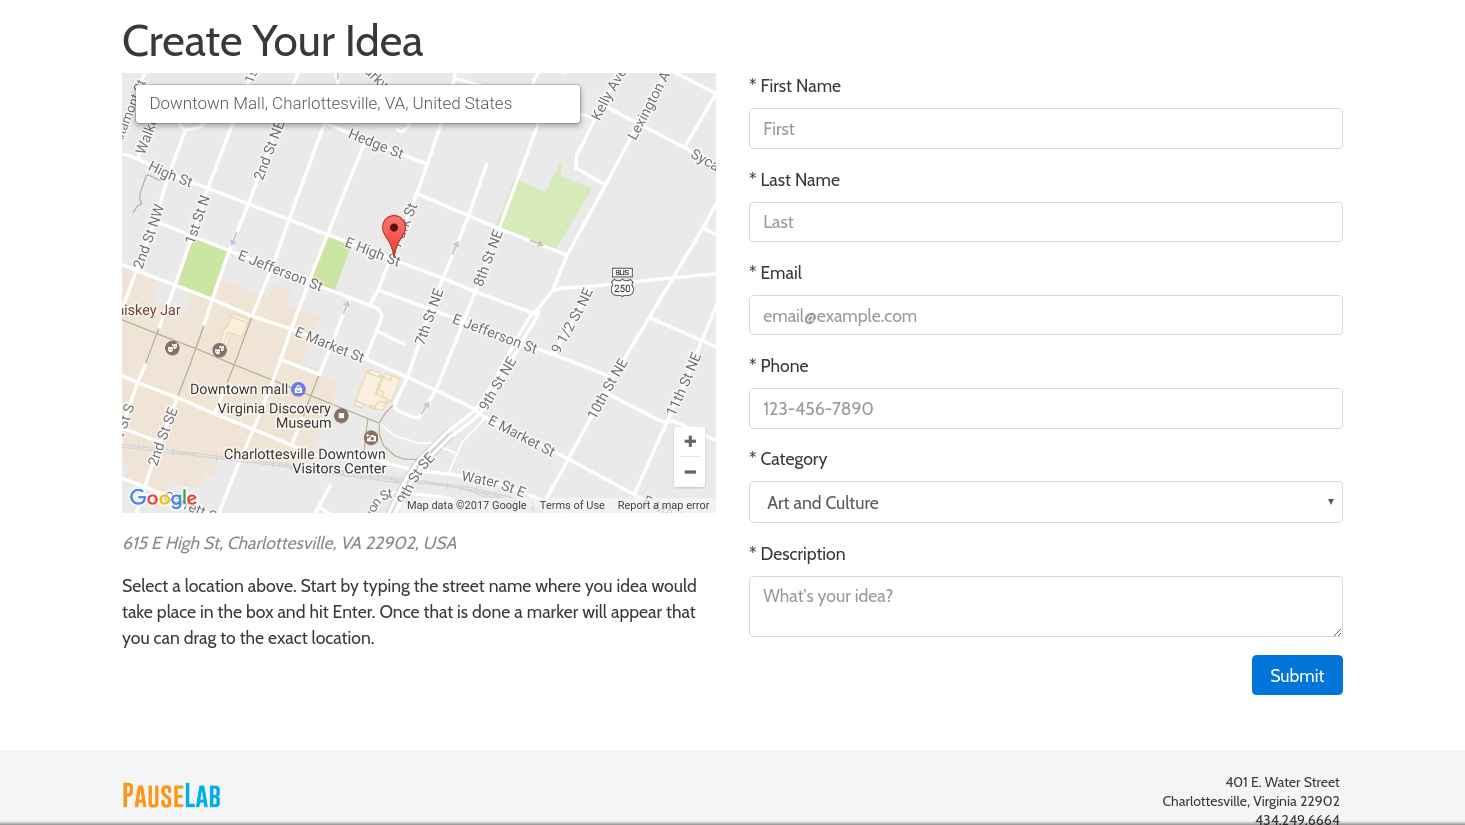Click the Visitors Center marker icon

(371, 438)
